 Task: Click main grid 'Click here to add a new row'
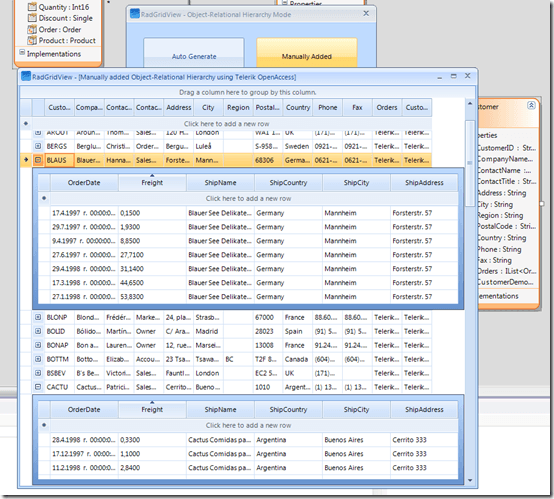(x=226, y=124)
